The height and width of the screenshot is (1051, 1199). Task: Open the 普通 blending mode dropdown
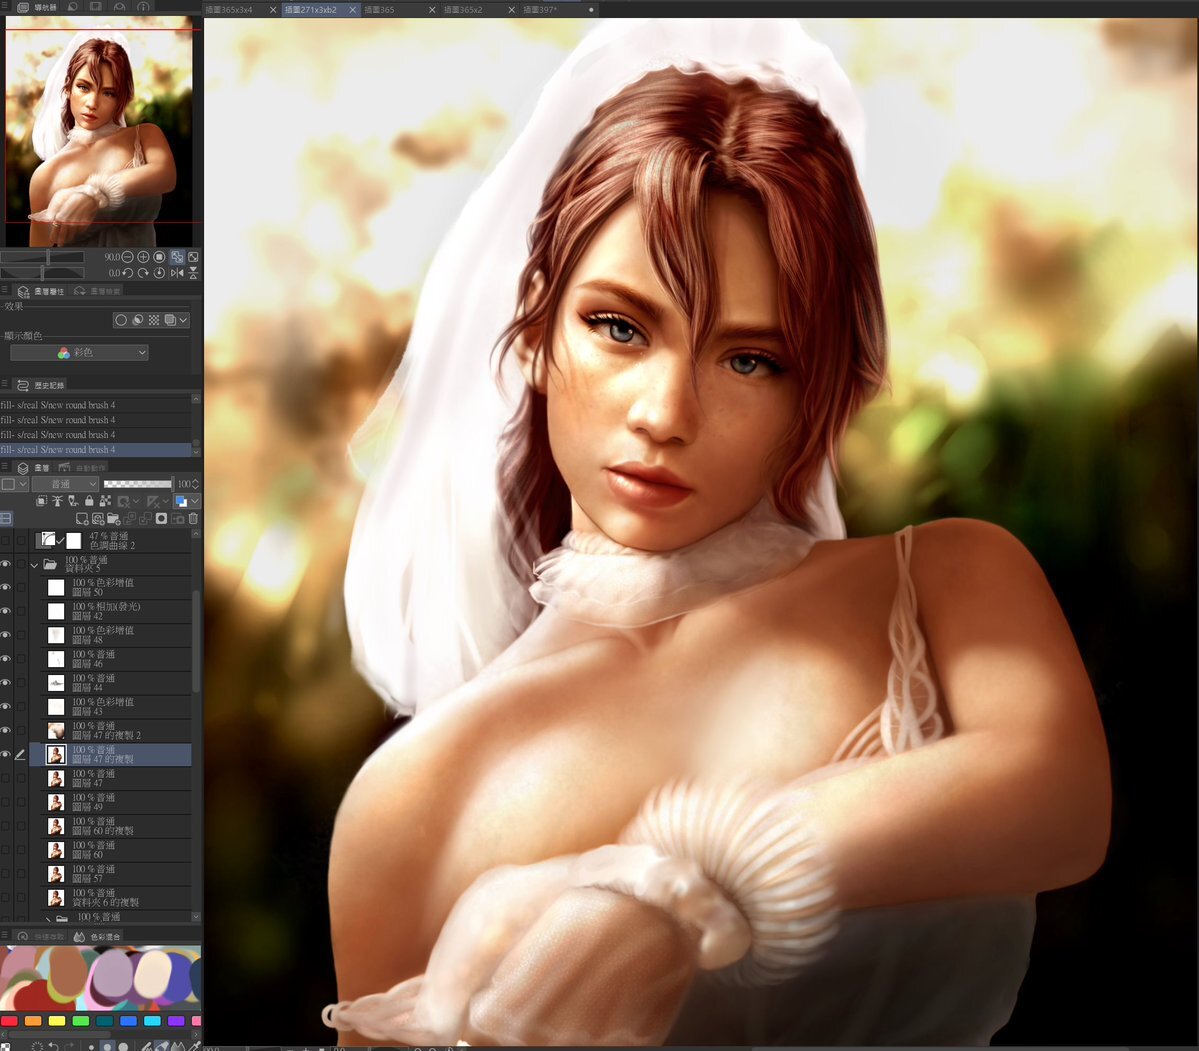[x=65, y=484]
